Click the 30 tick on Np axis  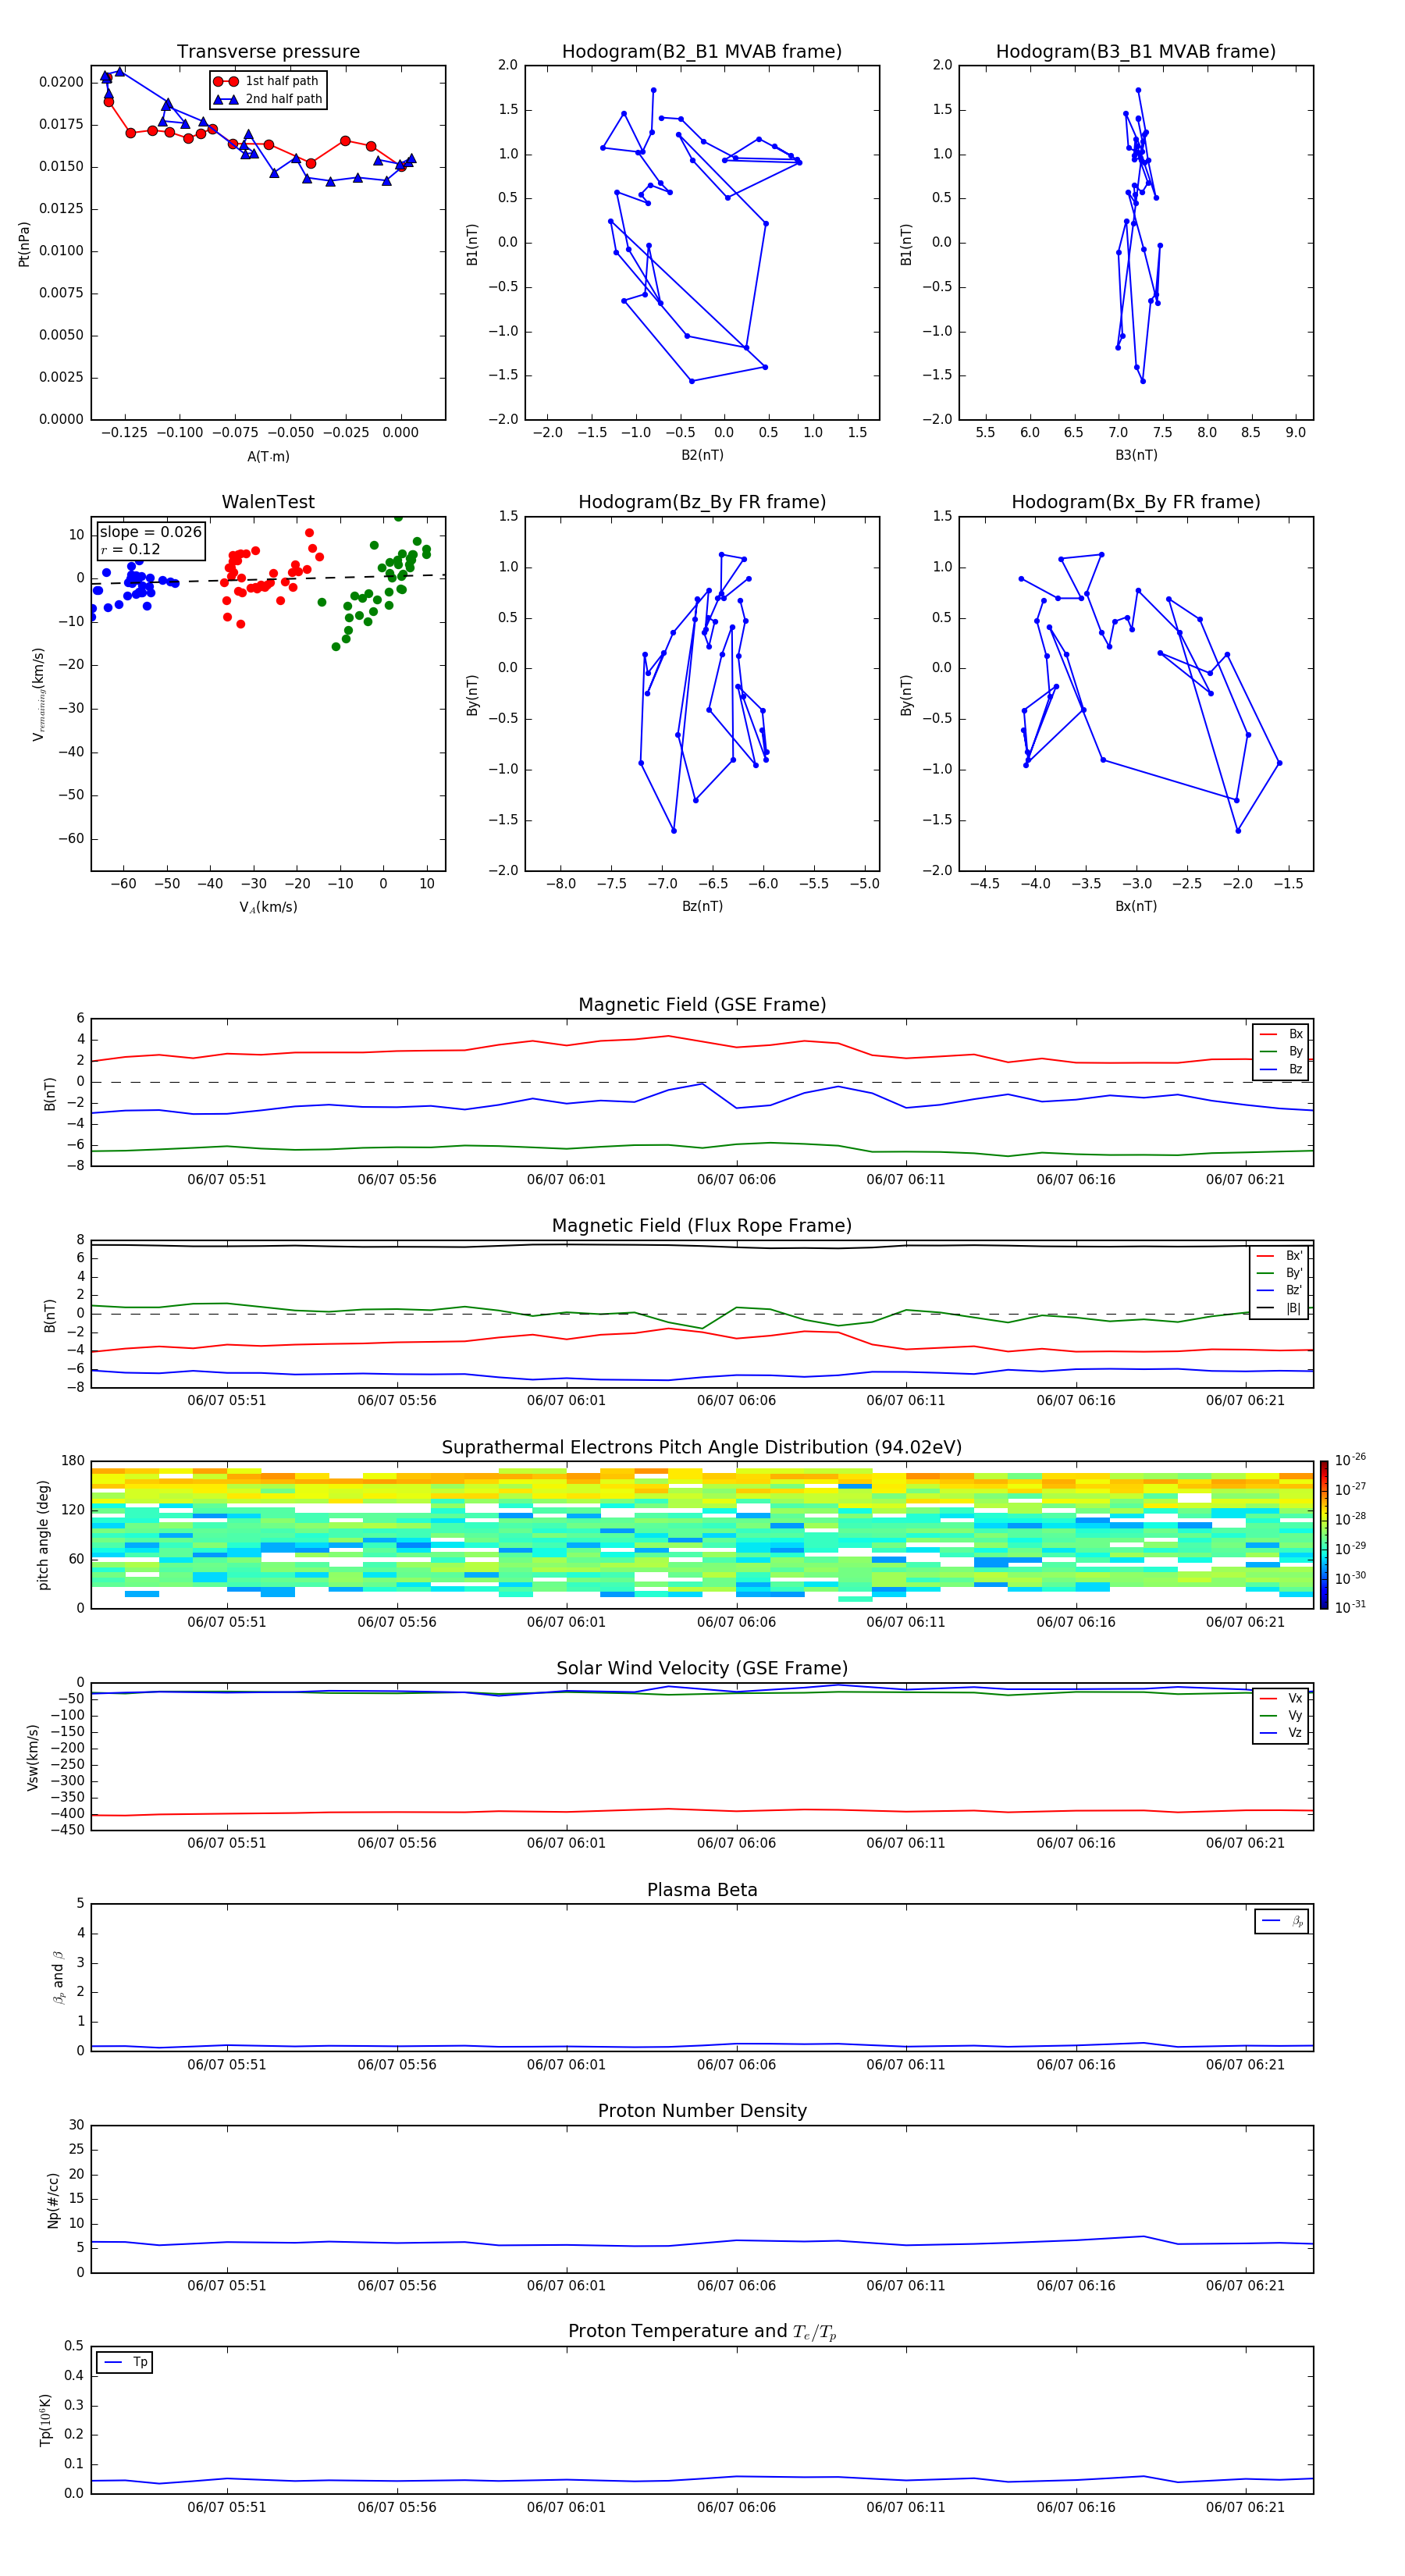pyautogui.click(x=76, y=2125)
